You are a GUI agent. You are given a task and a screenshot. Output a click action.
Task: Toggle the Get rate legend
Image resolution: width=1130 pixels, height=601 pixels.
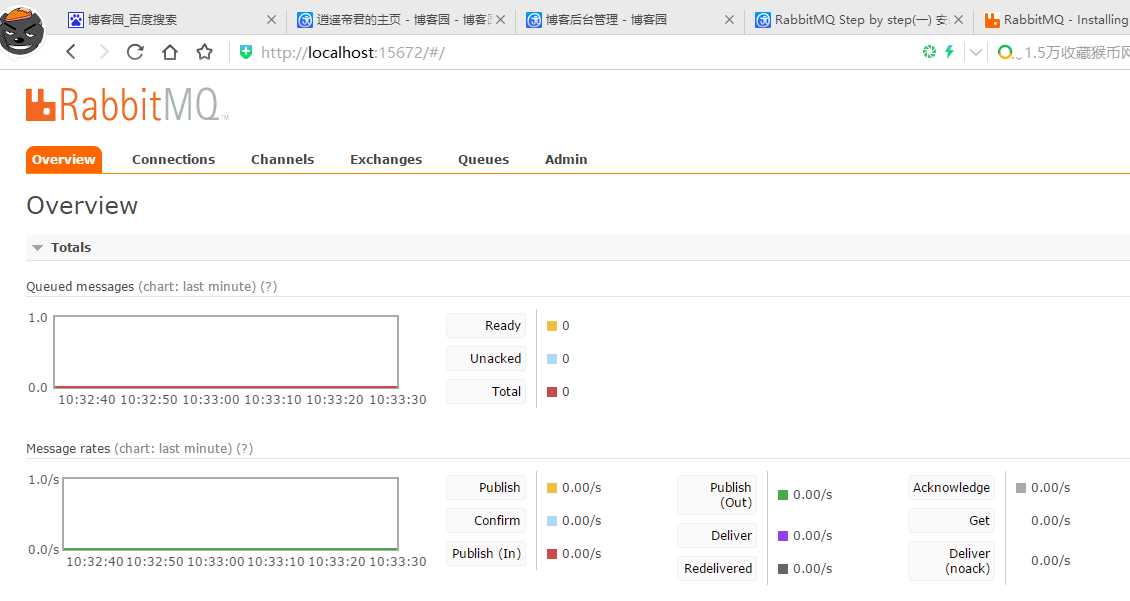[951, 520]
